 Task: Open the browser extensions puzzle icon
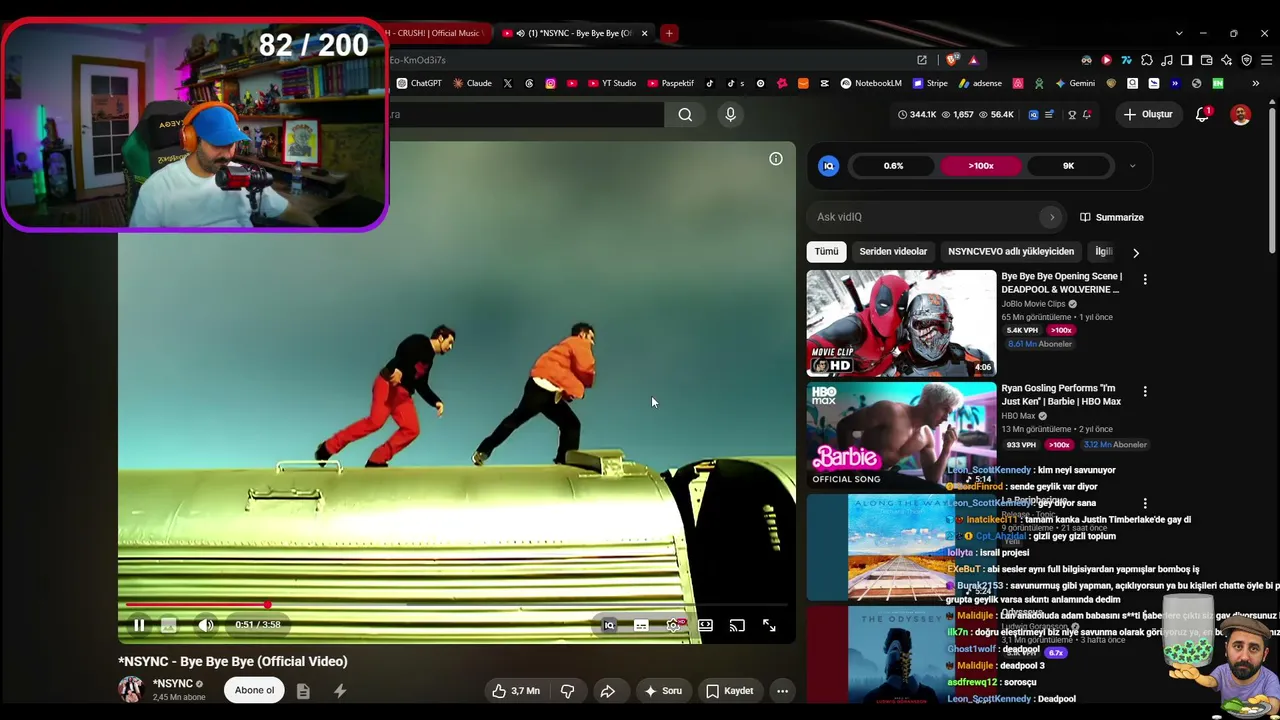1146,60
